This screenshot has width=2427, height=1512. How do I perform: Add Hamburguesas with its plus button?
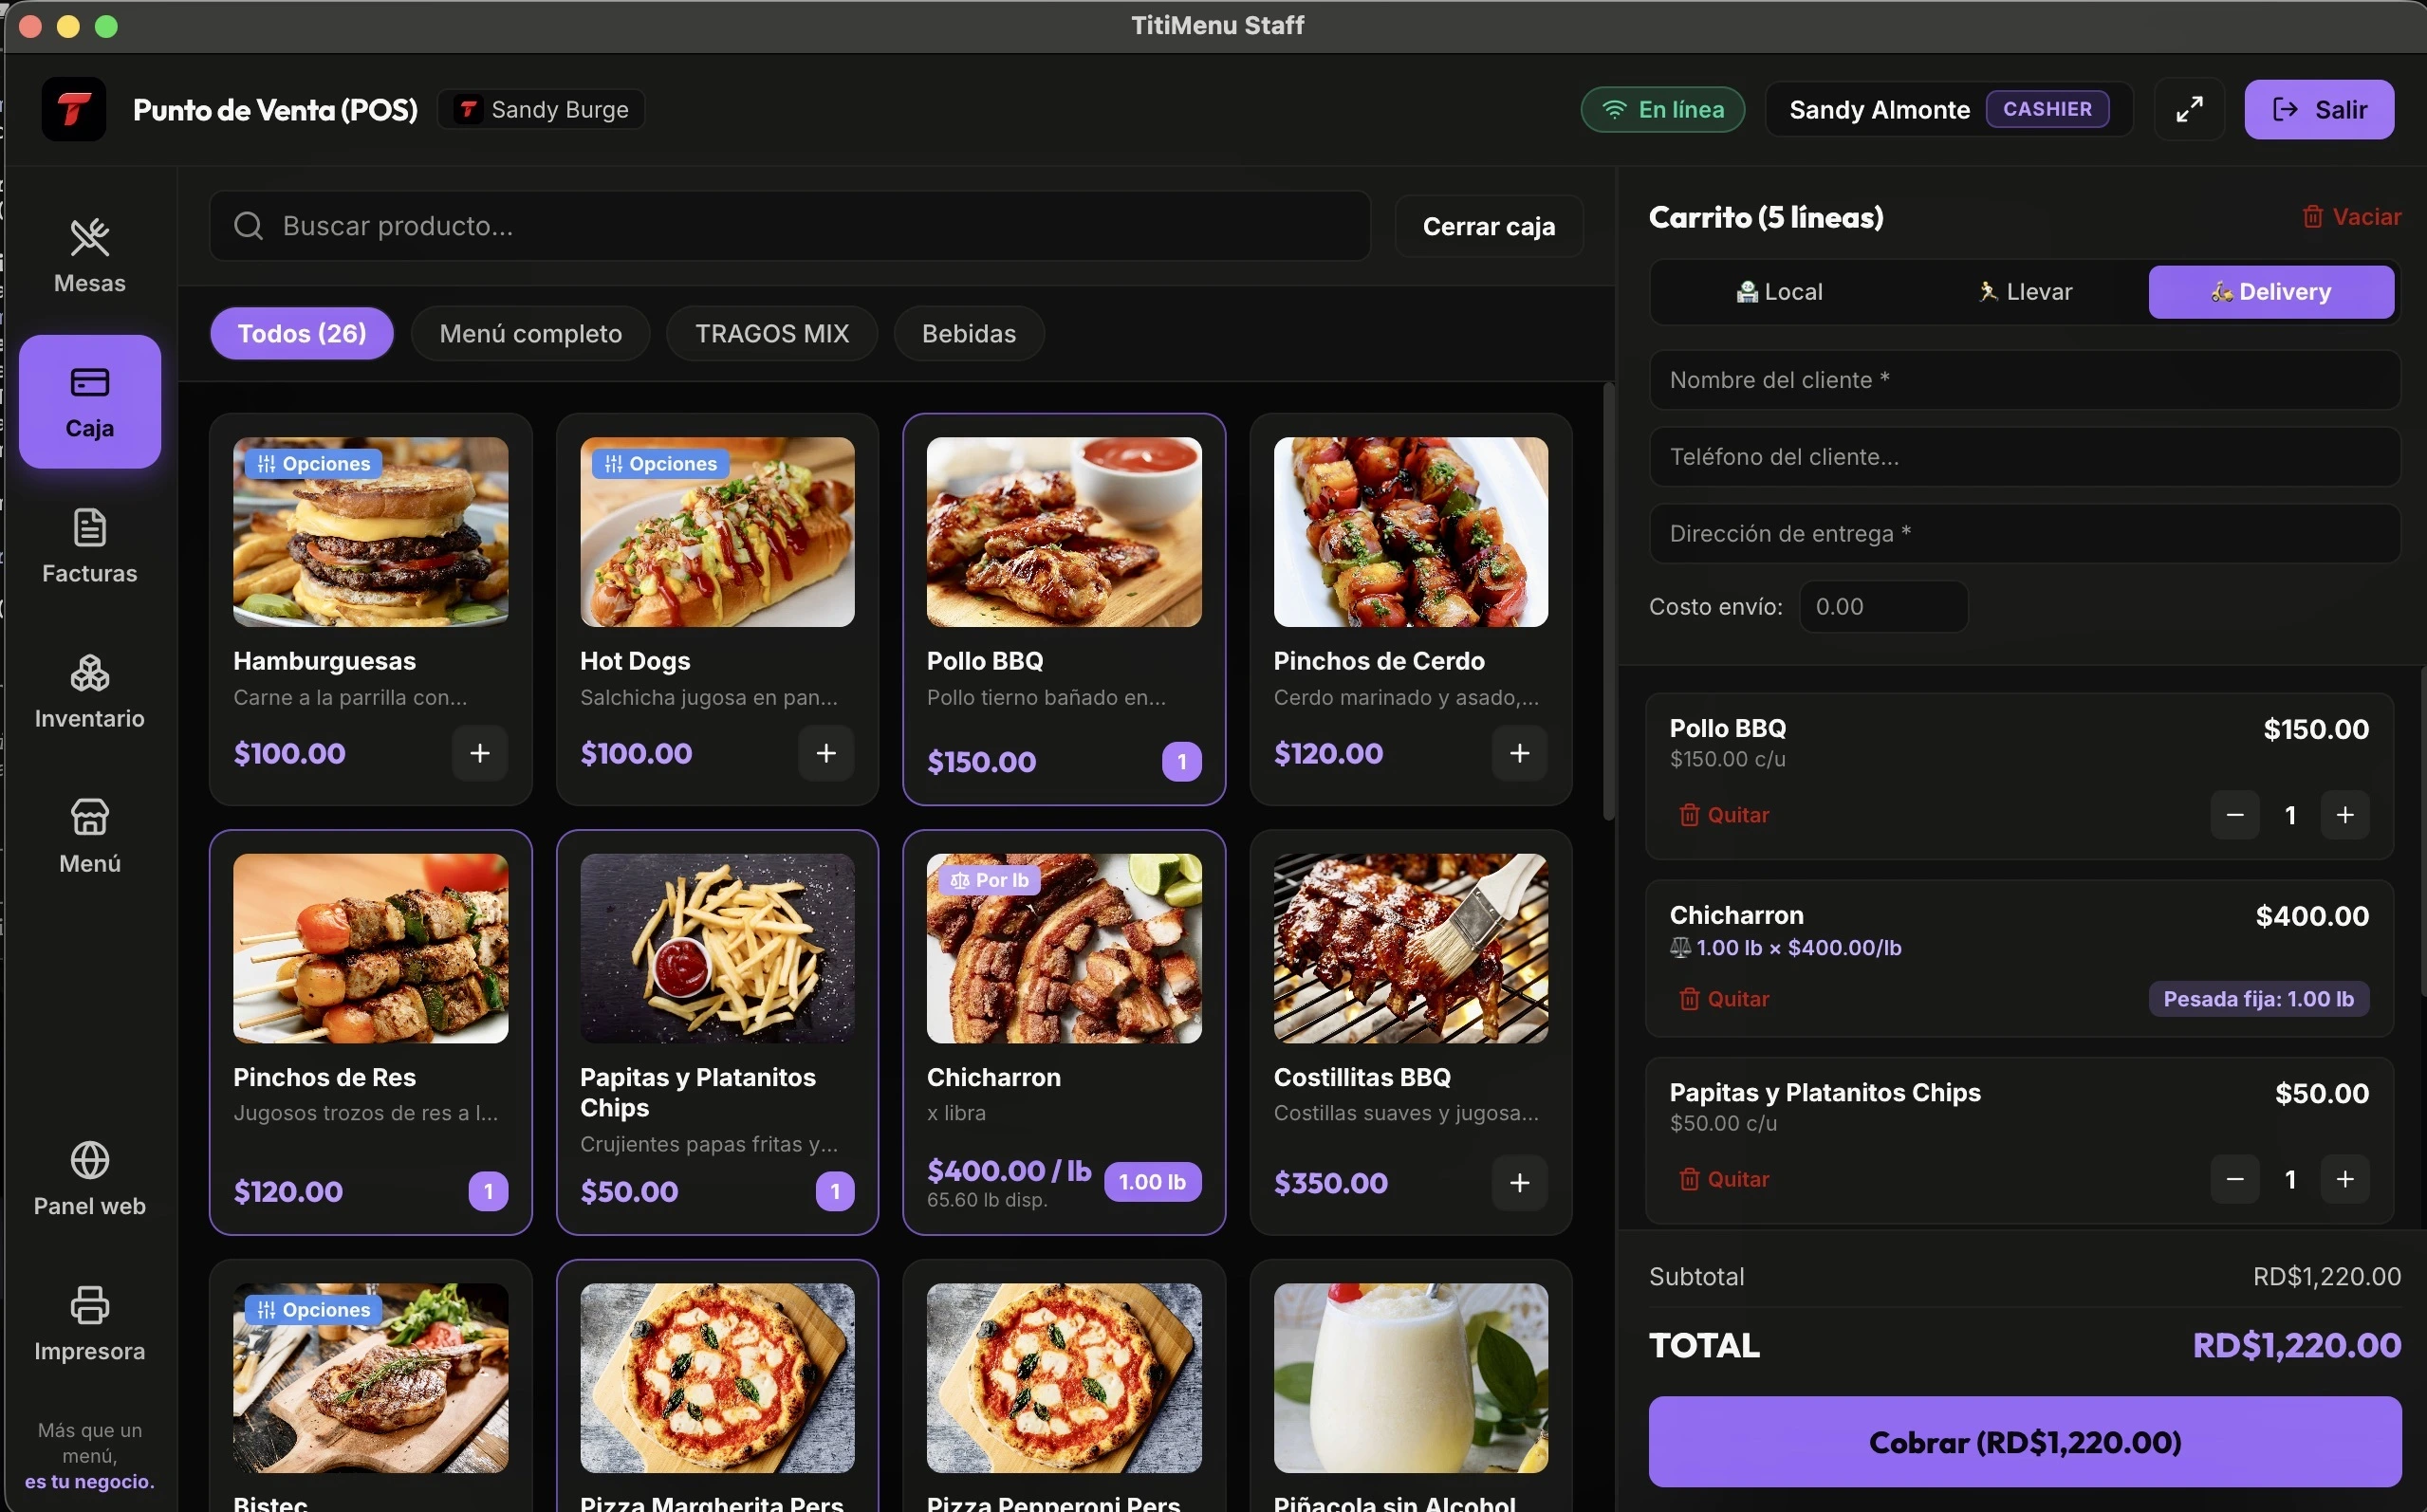point(479,753)
